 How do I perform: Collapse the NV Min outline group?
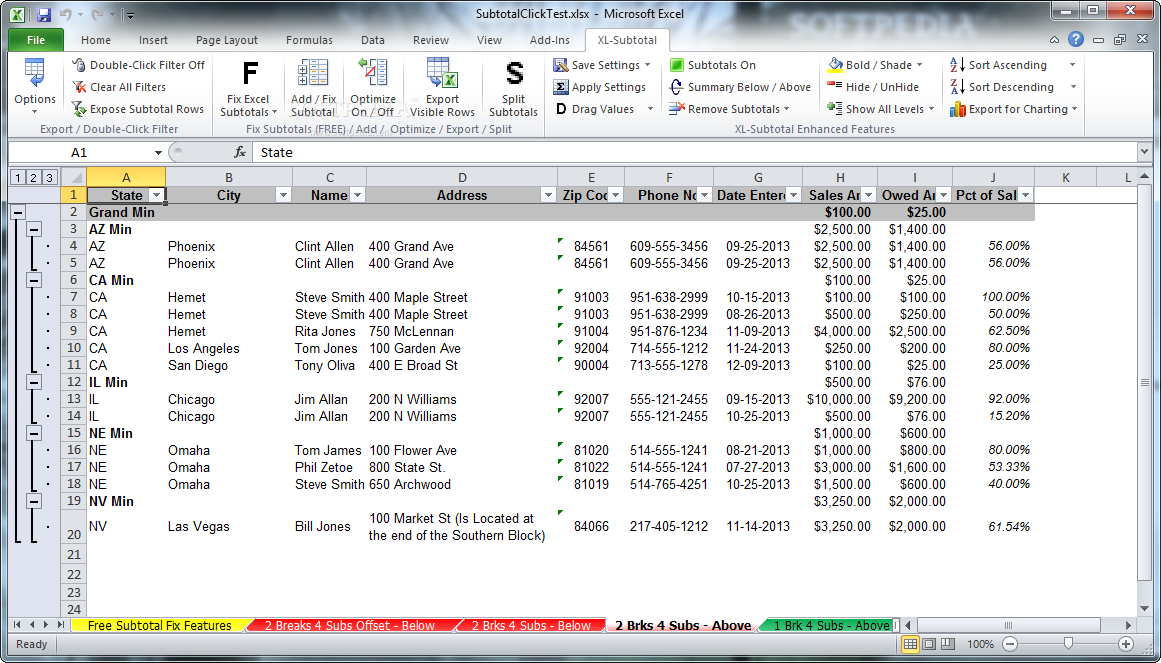click(33, 502)
